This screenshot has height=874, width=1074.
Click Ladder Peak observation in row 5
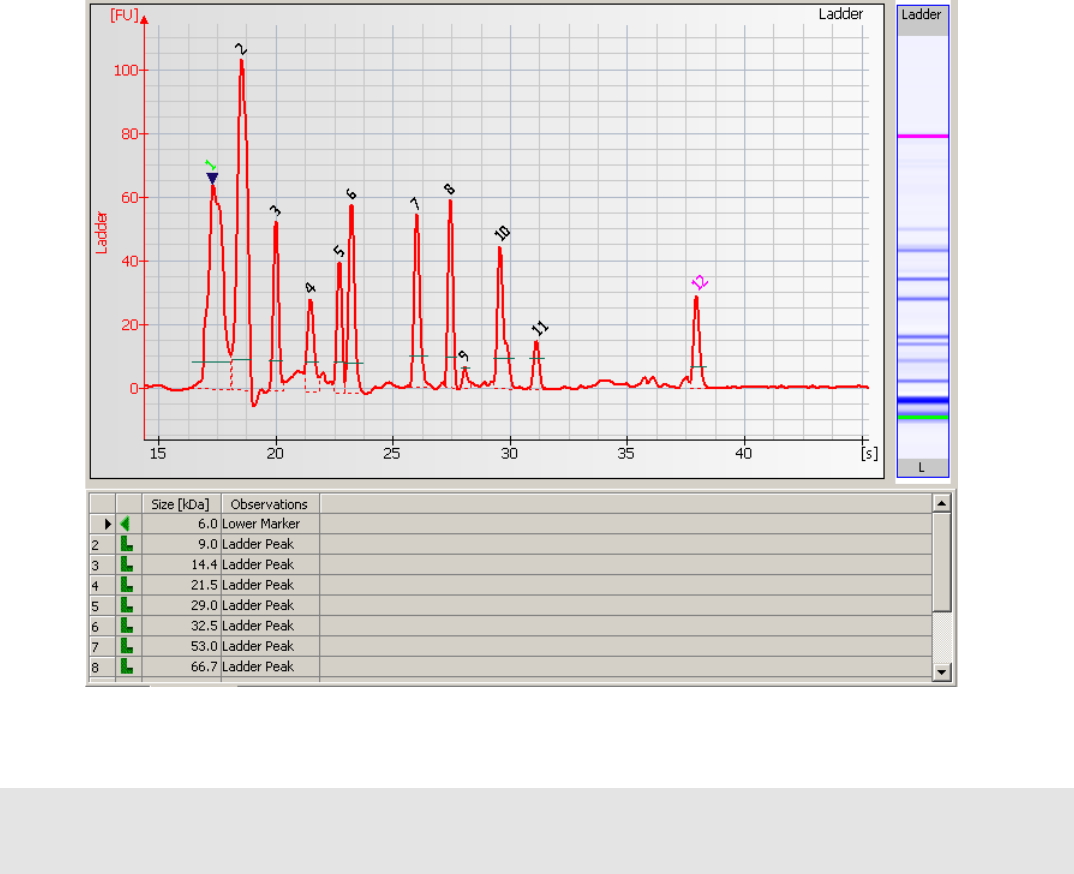pyautogui.click(x=270, y=605)
